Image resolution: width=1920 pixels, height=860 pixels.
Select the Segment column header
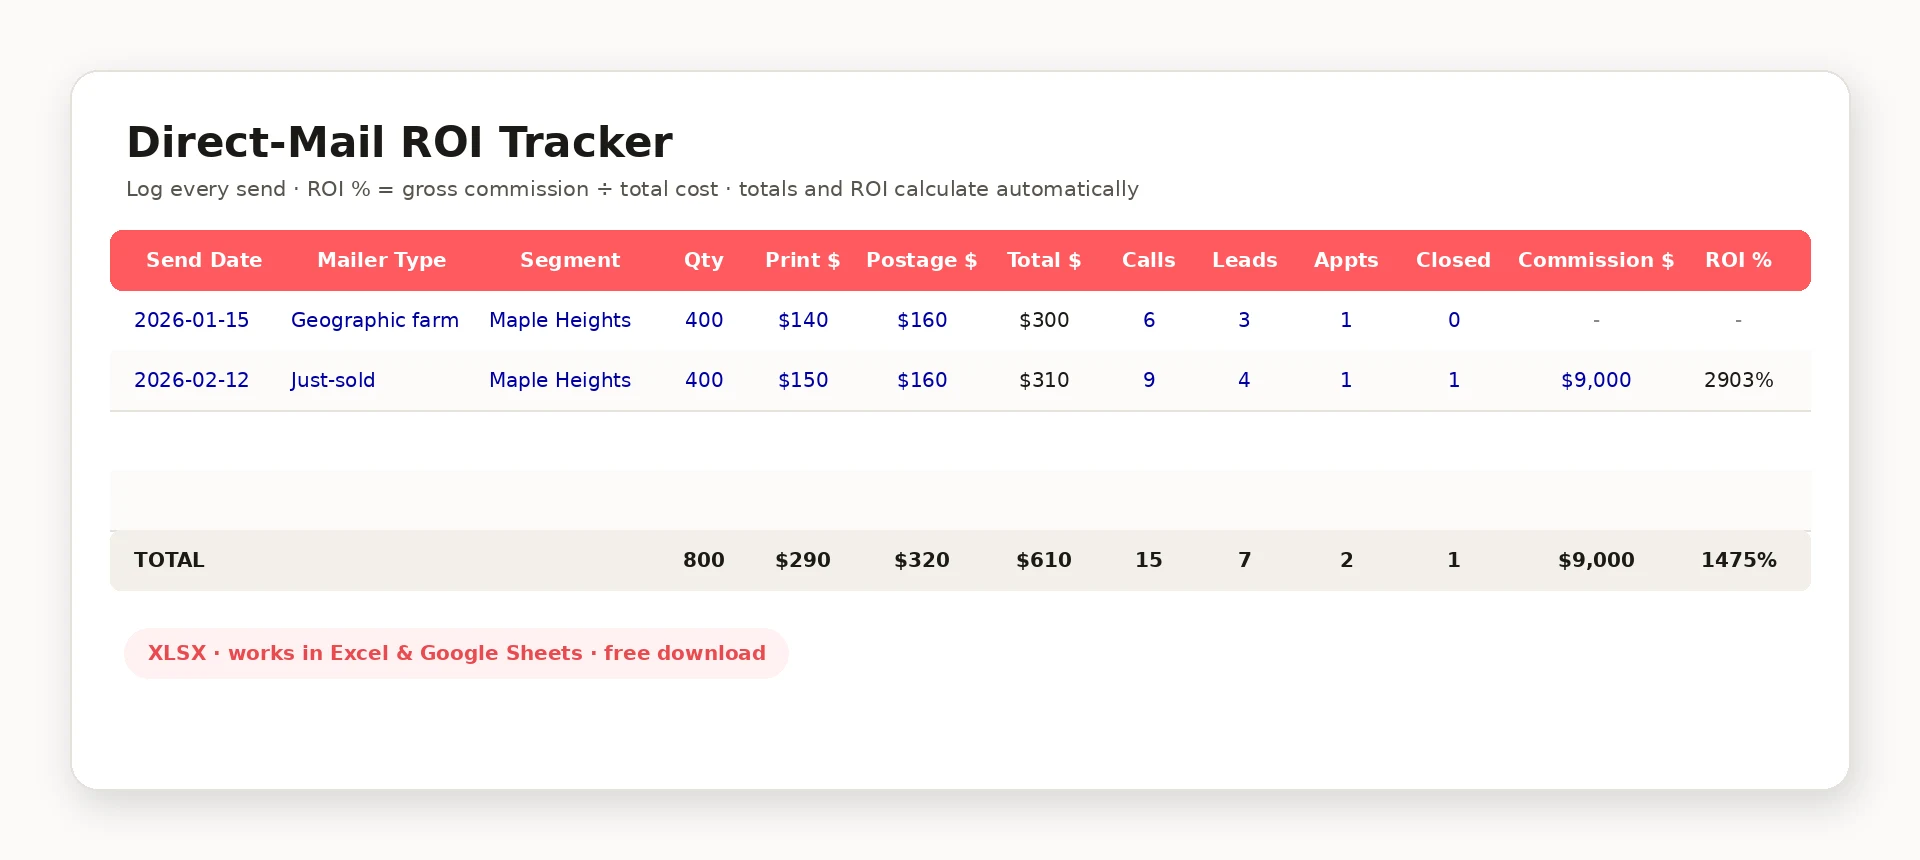[x=570, y=260]
